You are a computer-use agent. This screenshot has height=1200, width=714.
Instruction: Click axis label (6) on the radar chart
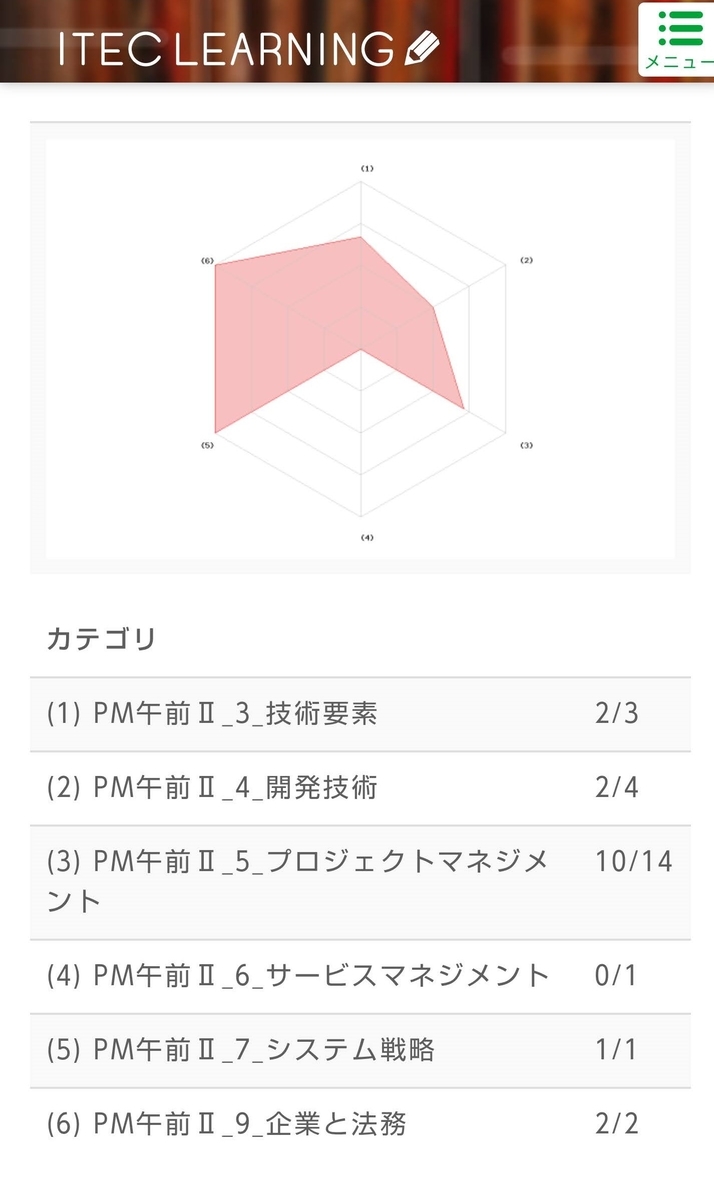click(205, 259)
